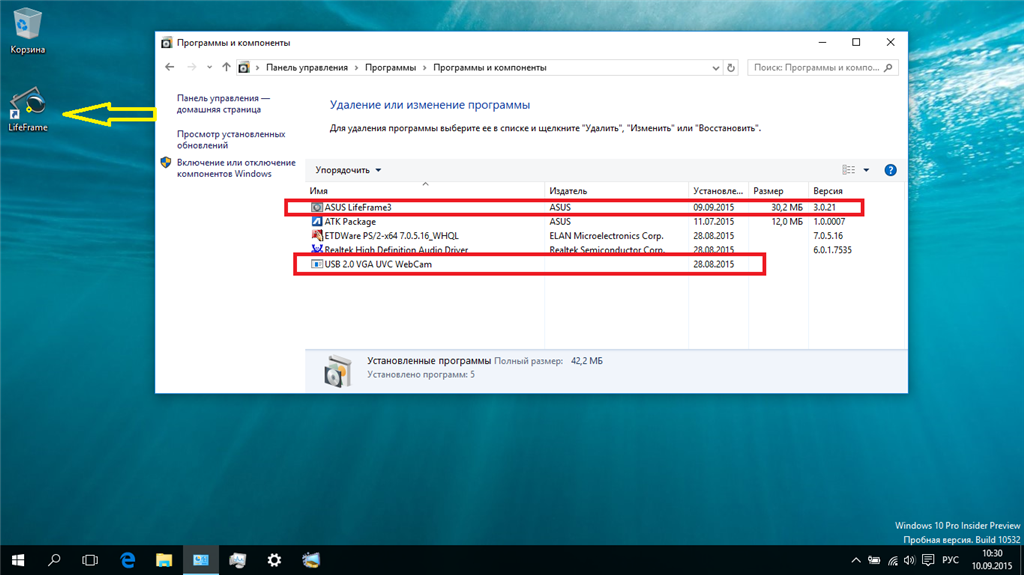
Task: Click active Control Panel taskbar button
Action: [x=200, y=560]
